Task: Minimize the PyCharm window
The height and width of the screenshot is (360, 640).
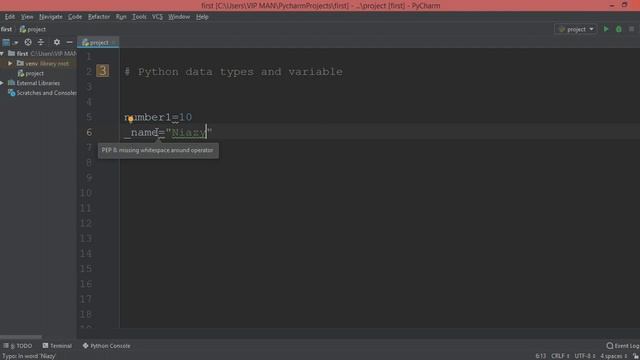Action: tap(611, 5)
